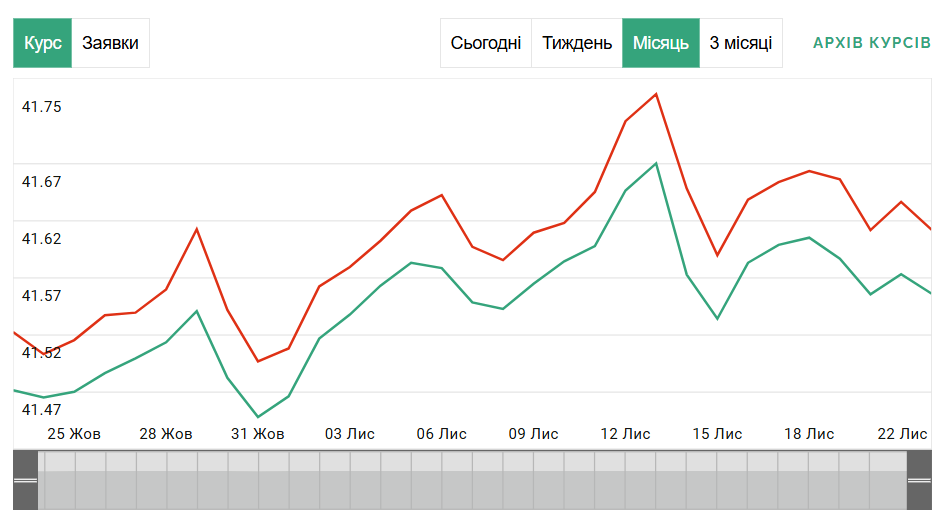Viewport: 945px width, 522px height.
Task: Click the 18 Лис date label
Action: tap(809, 434)
